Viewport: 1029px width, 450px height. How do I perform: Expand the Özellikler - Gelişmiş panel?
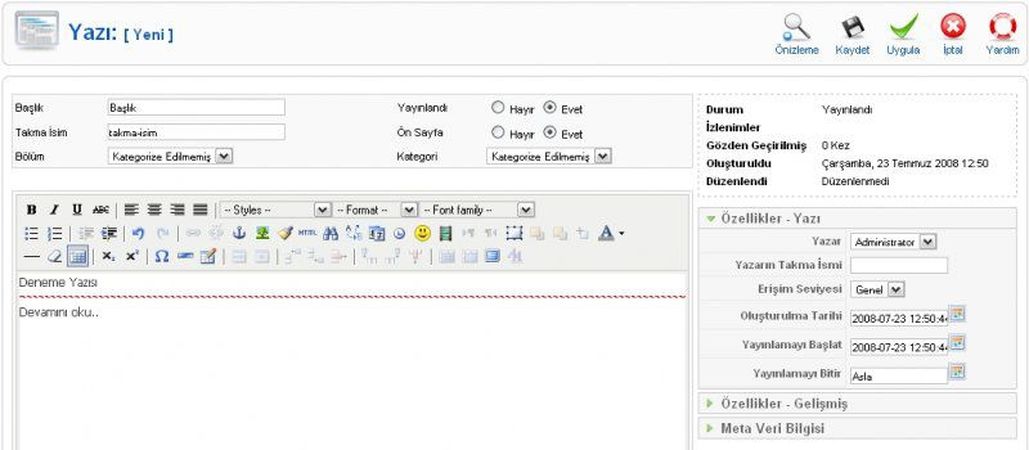[x=783, y=403]
